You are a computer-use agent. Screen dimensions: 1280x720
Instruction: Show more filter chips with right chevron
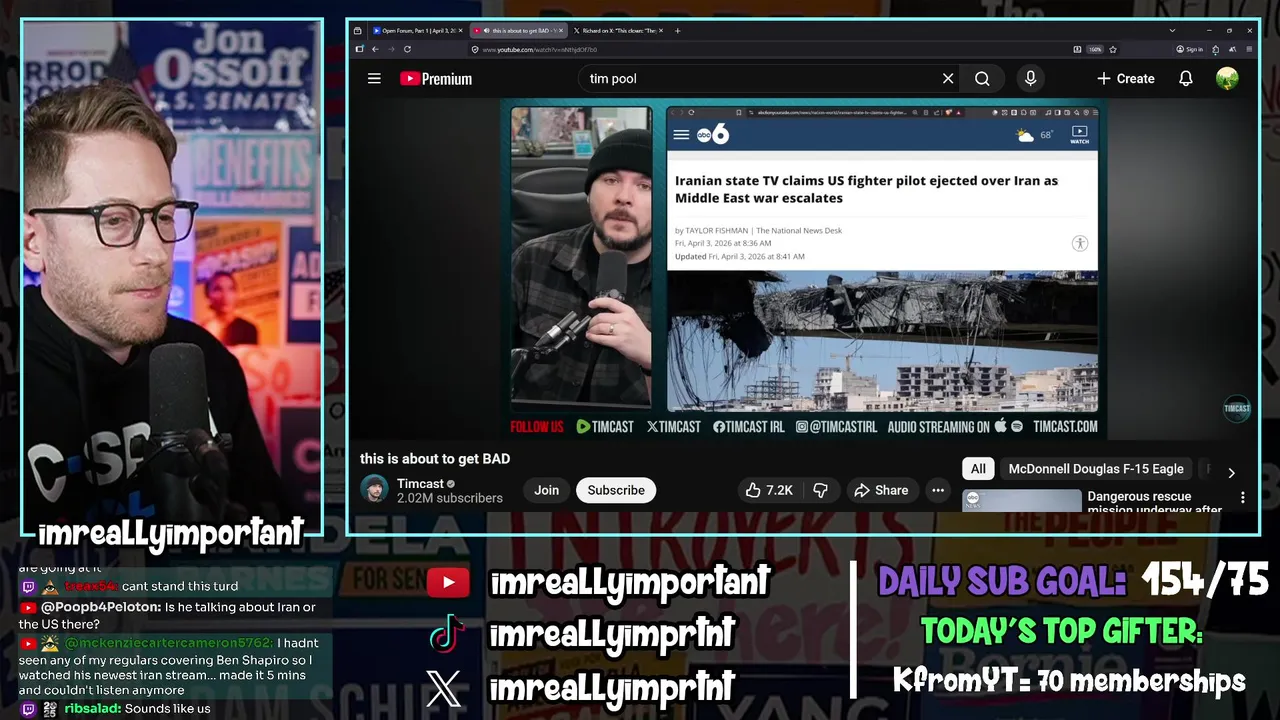[1231, 472]
